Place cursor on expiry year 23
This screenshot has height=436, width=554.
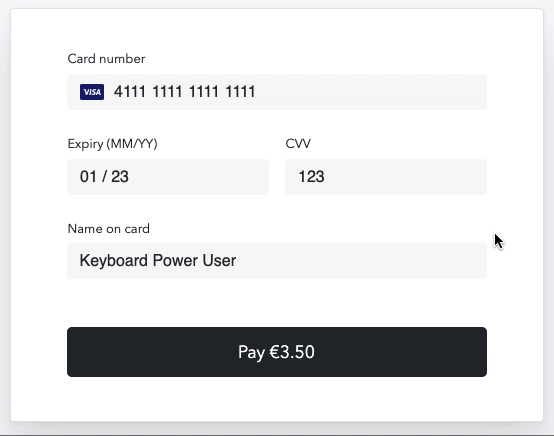[120, 177]
